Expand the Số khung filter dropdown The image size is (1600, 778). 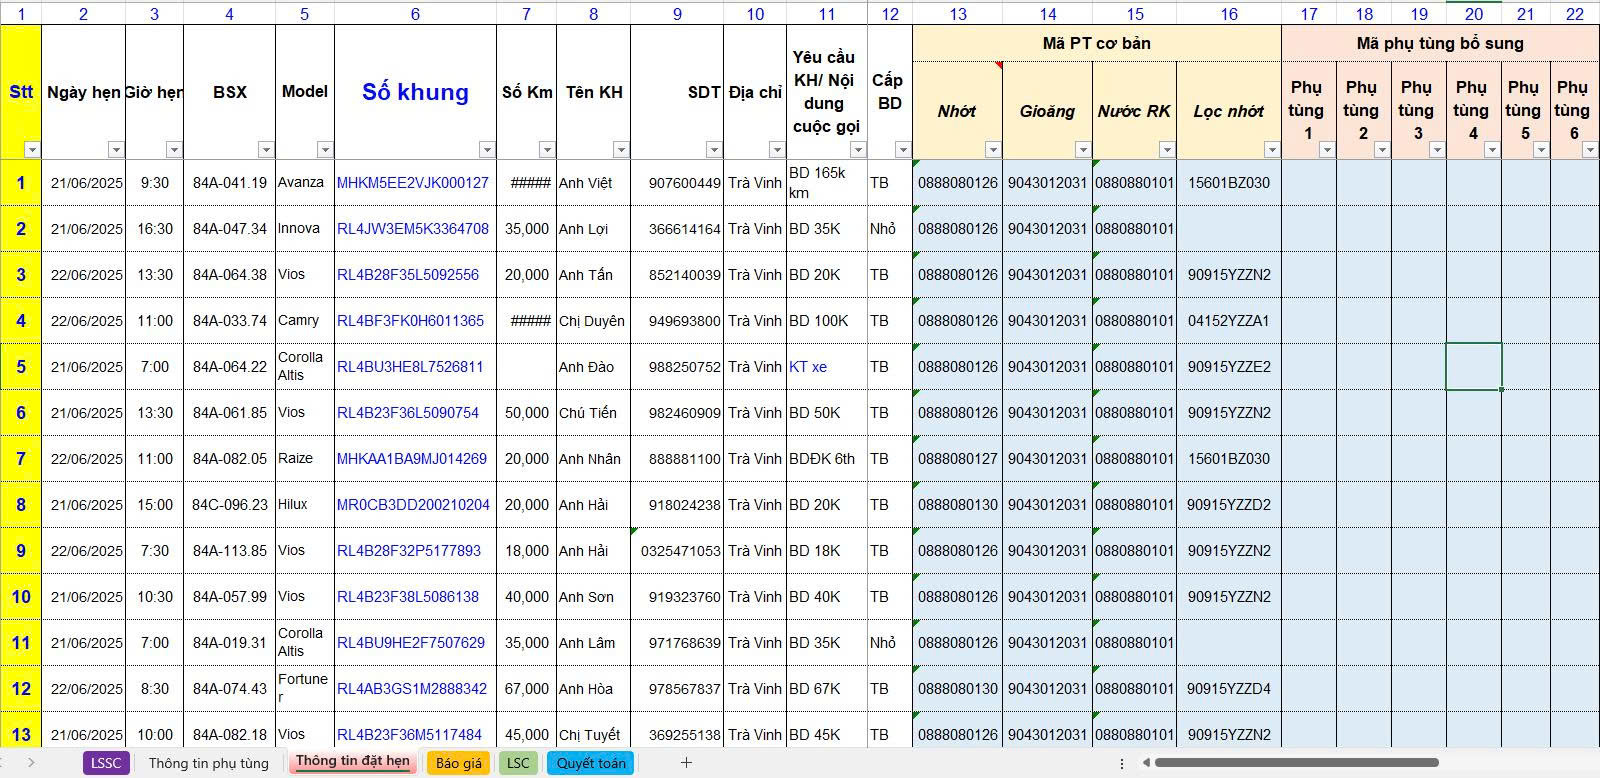click(487, 150)
